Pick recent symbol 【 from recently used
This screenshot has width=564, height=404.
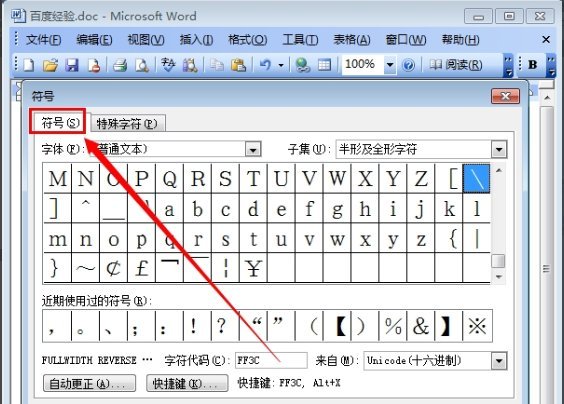337,326
